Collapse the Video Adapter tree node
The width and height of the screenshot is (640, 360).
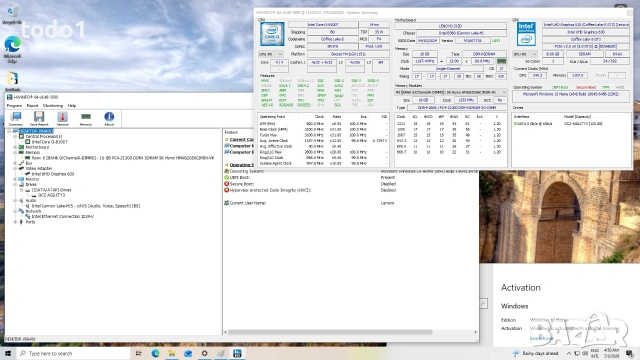15,168
